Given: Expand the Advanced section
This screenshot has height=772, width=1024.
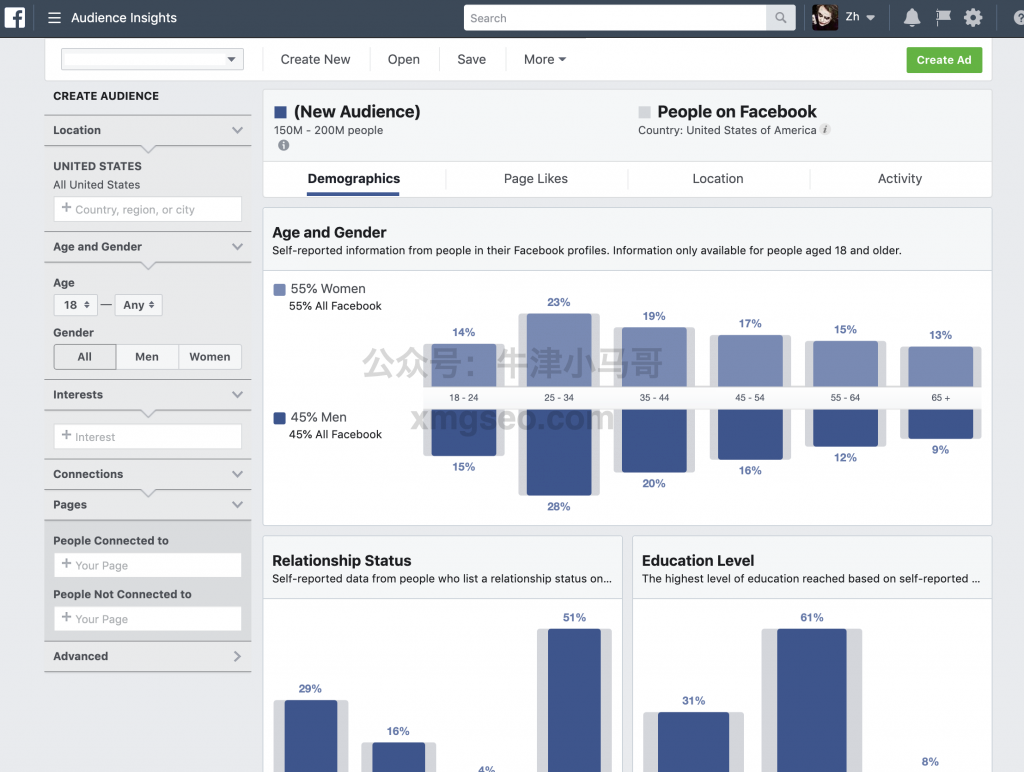Looking at the screenshot, I should [x=238, y=656].
